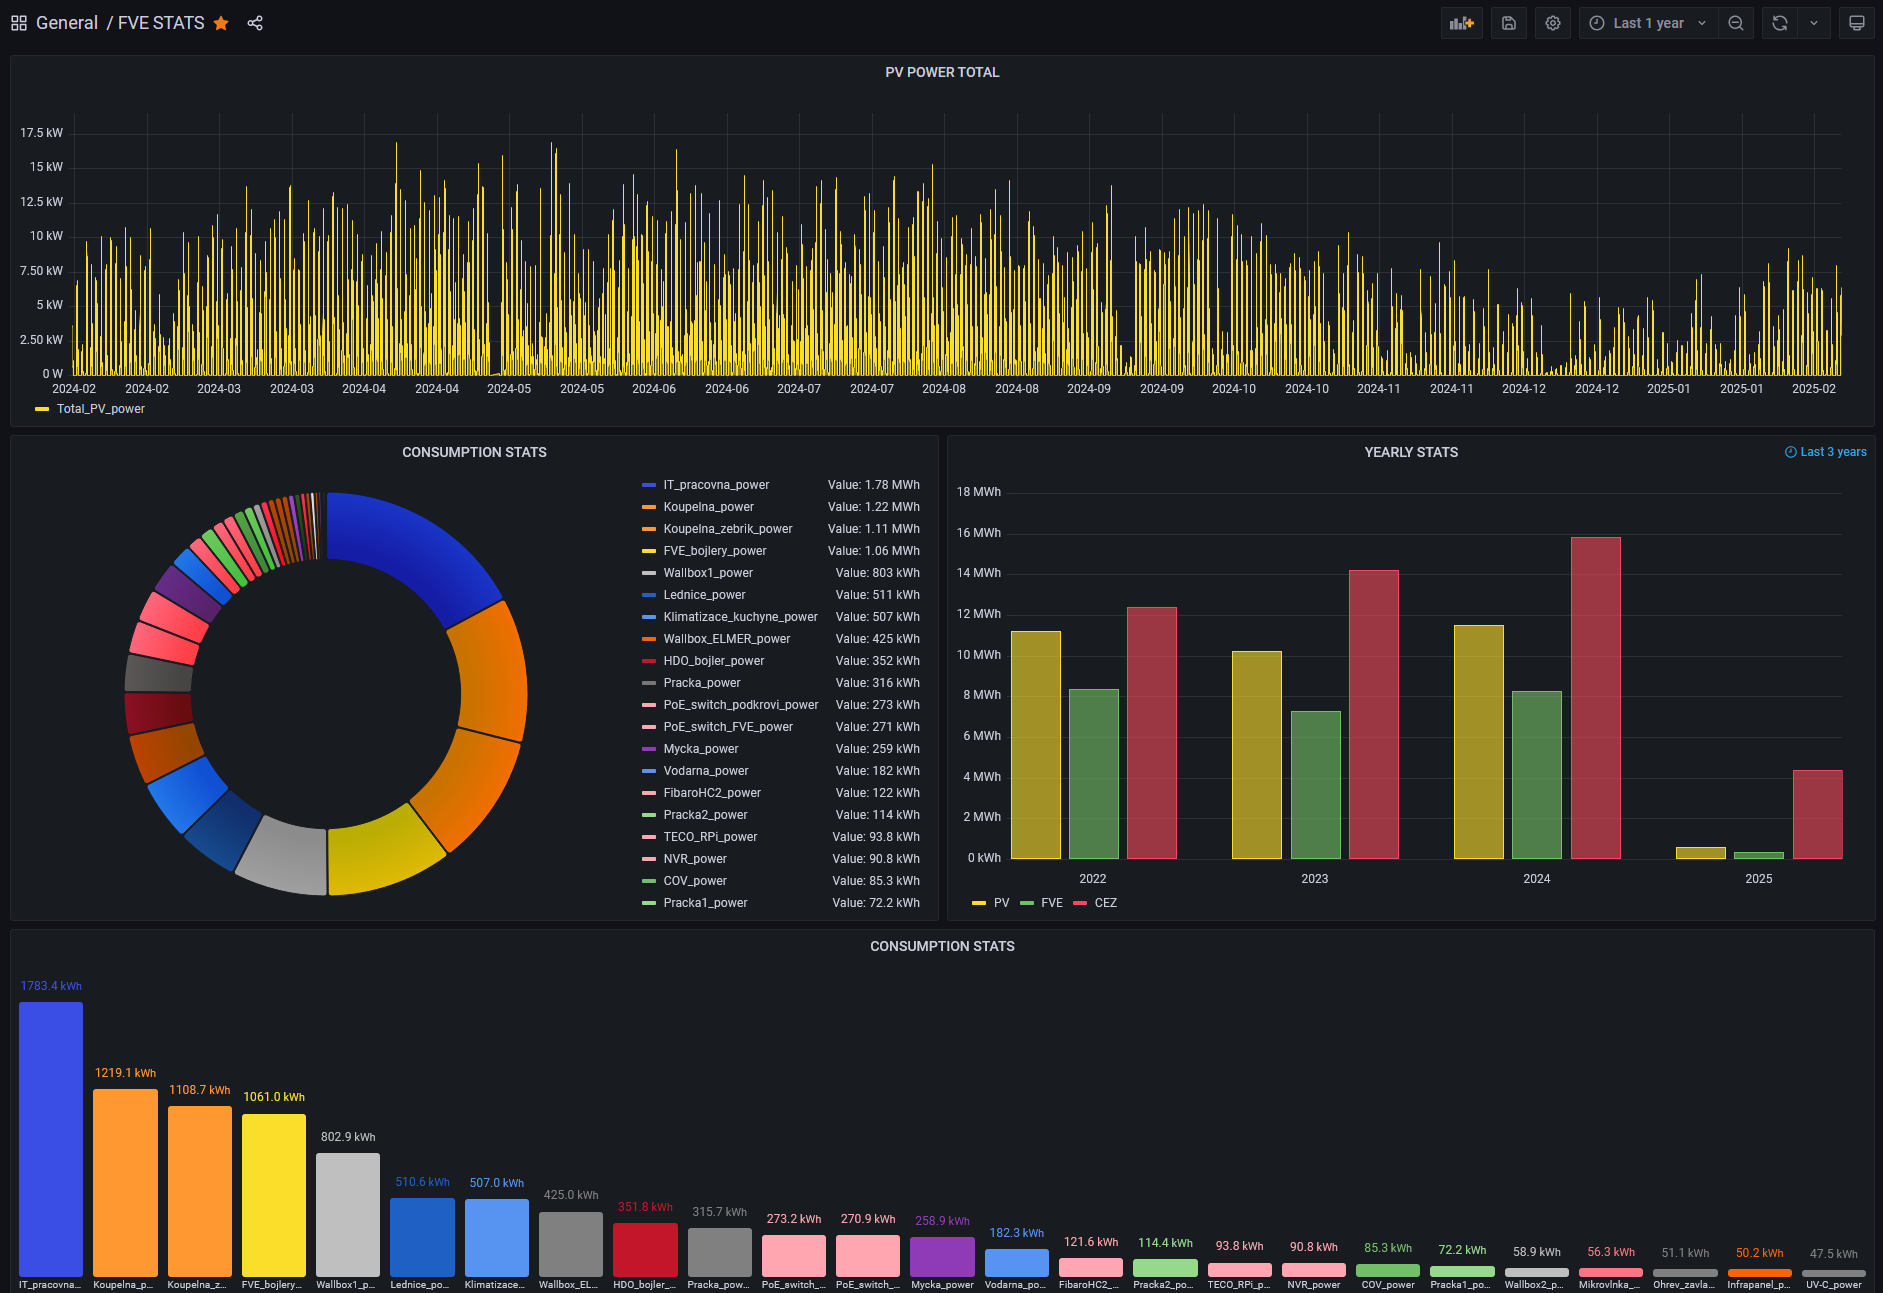Star the FVE STATS dashboard
This screenshot has width=1883, height=1293.
click(x=221, y=23)
